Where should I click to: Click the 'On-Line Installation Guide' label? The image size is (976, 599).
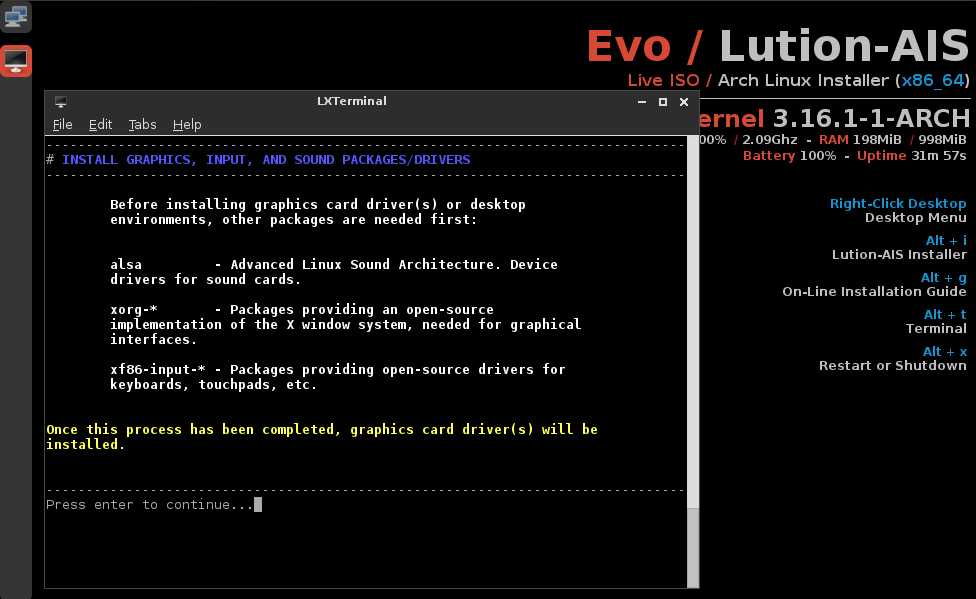(875, 291)
